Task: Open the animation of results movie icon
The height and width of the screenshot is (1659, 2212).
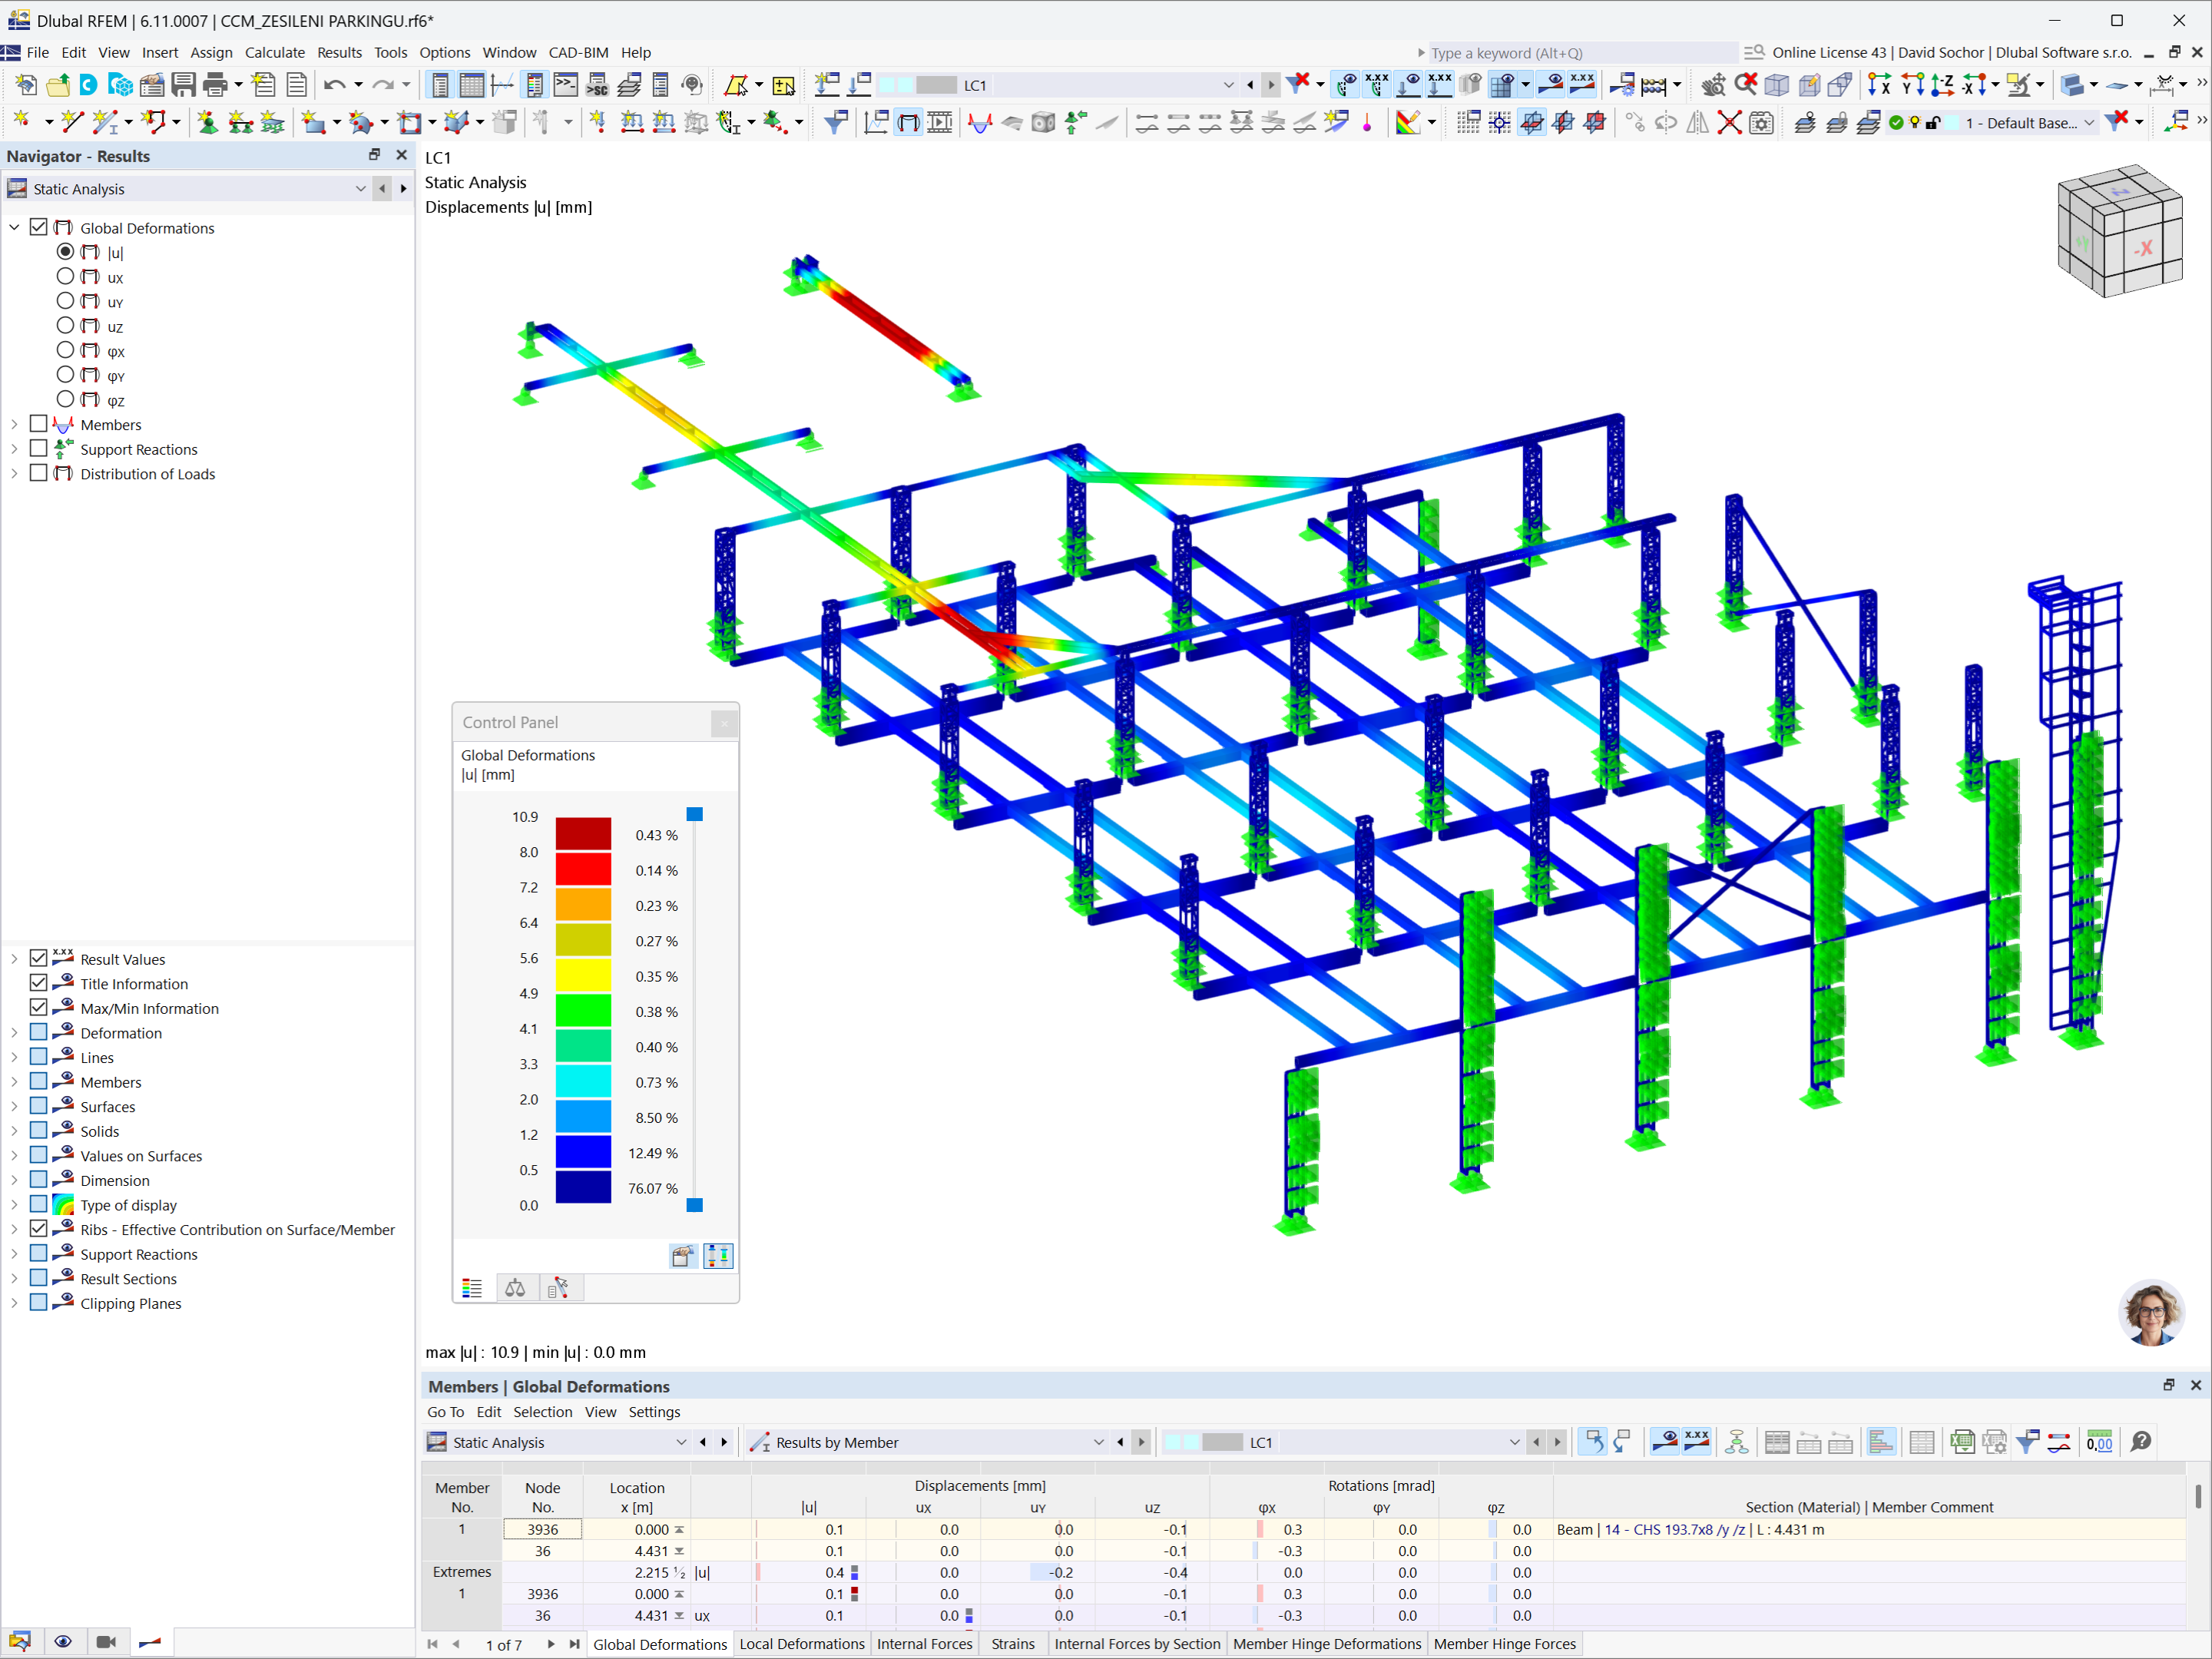Action: coord(106,1641)
